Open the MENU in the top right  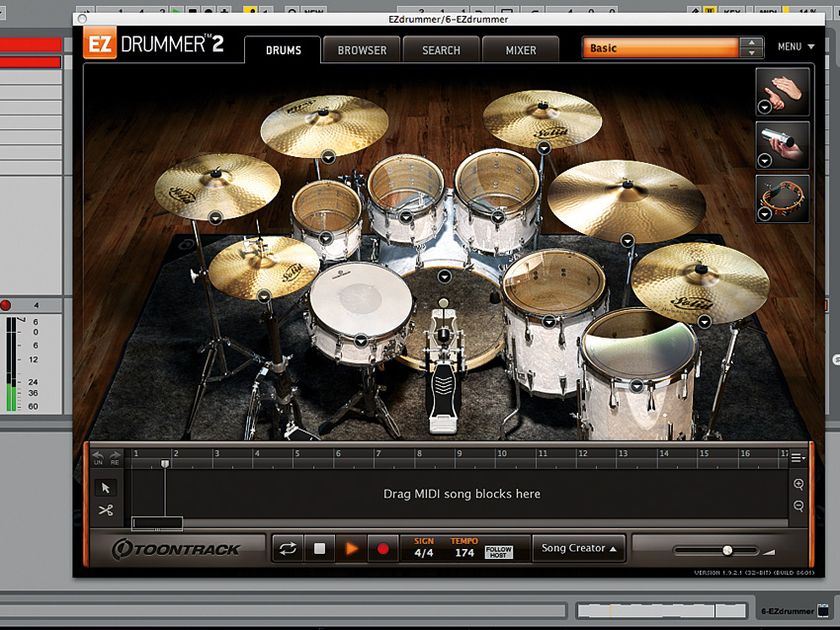coord(794,46)
